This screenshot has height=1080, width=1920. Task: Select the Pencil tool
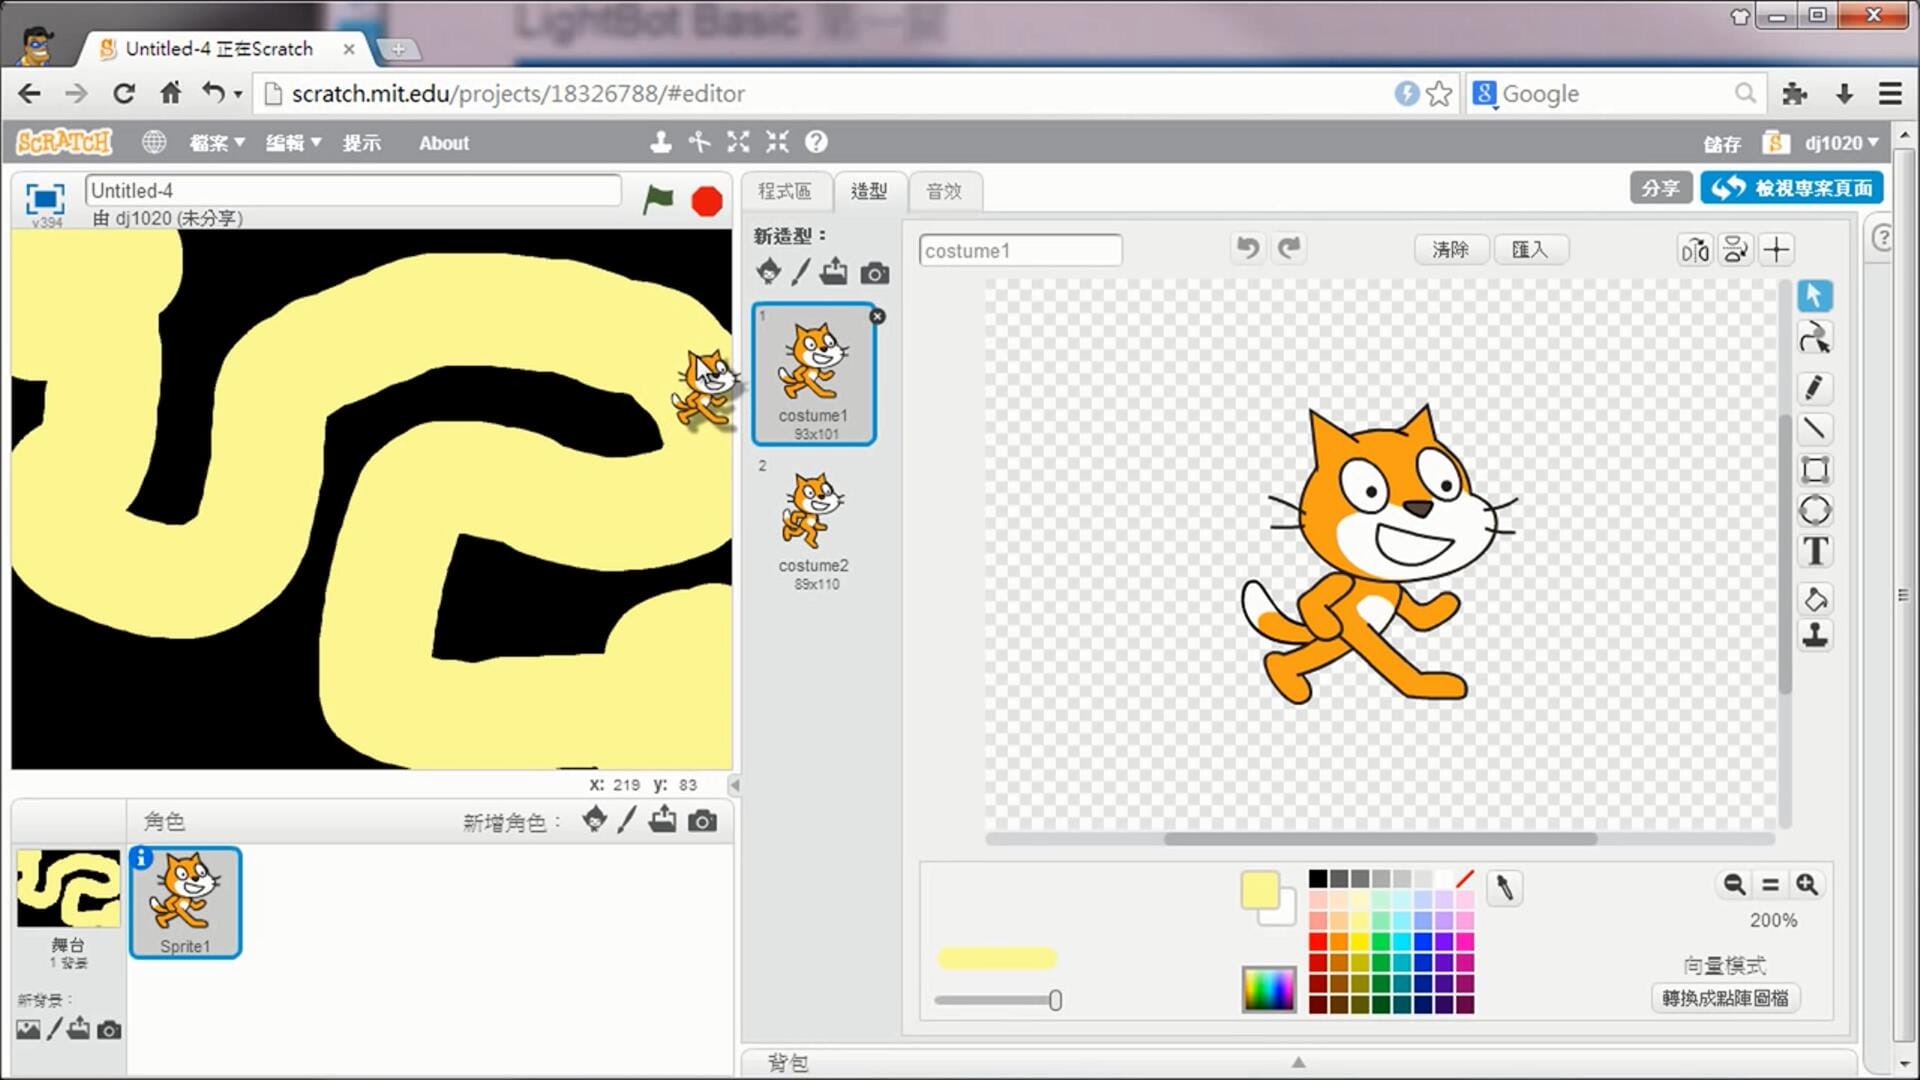(x=1815, y=387)
